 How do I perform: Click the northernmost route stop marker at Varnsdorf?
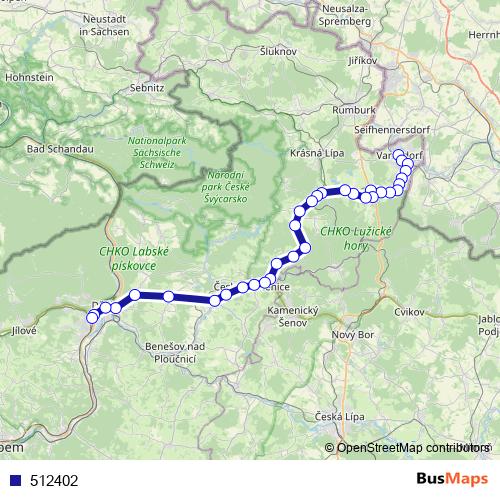point(398,154)
